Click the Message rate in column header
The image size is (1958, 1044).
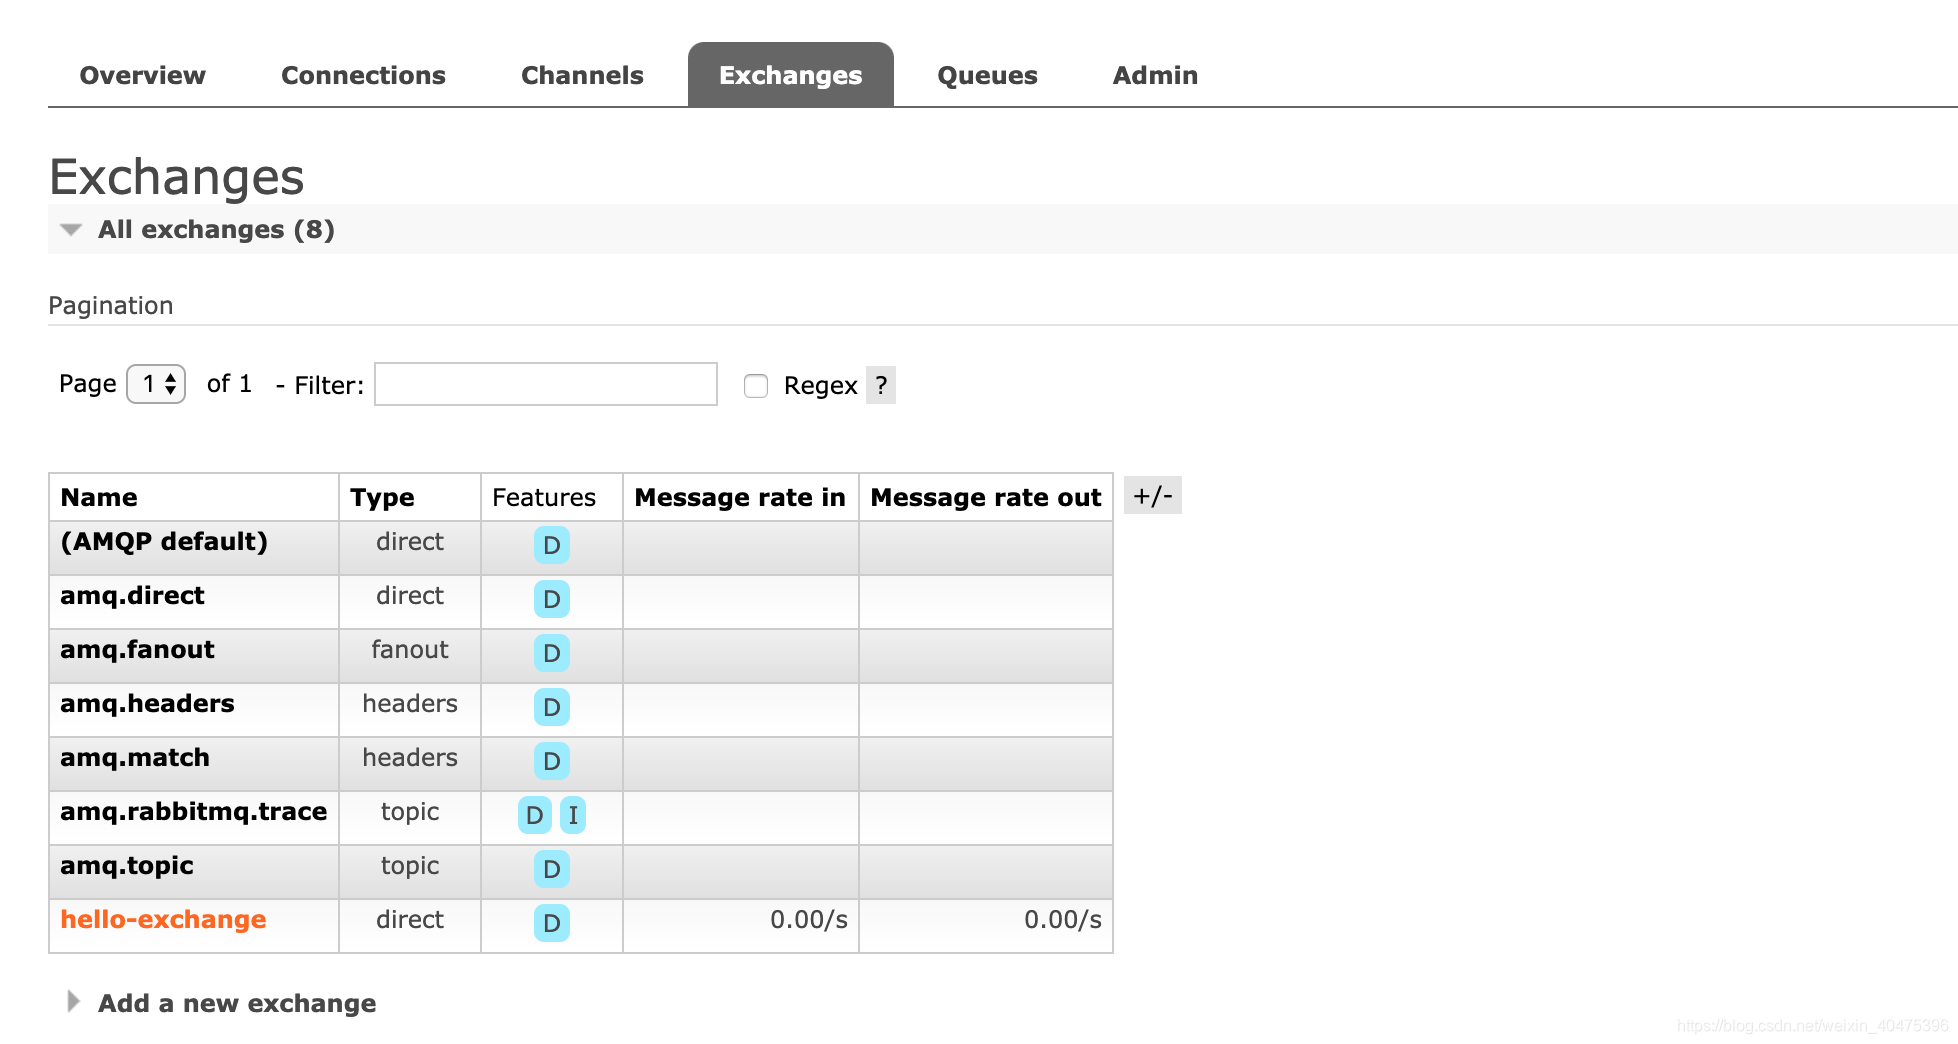[739, 497]
